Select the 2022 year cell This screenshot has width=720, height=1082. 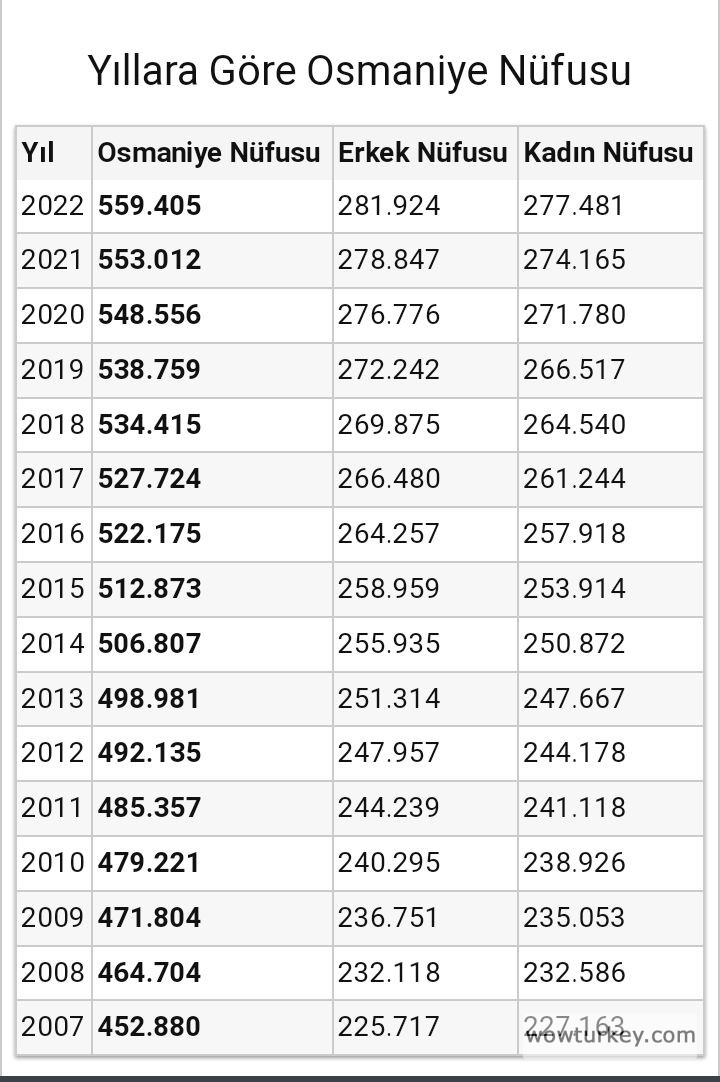(x=53, y=206)
